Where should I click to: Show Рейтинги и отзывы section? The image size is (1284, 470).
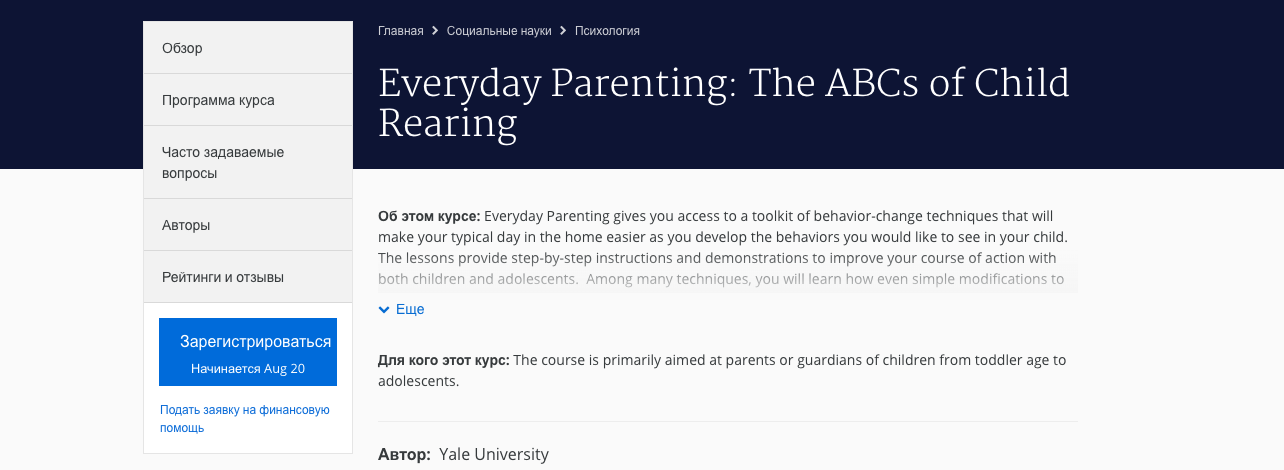tap(222, 277)
